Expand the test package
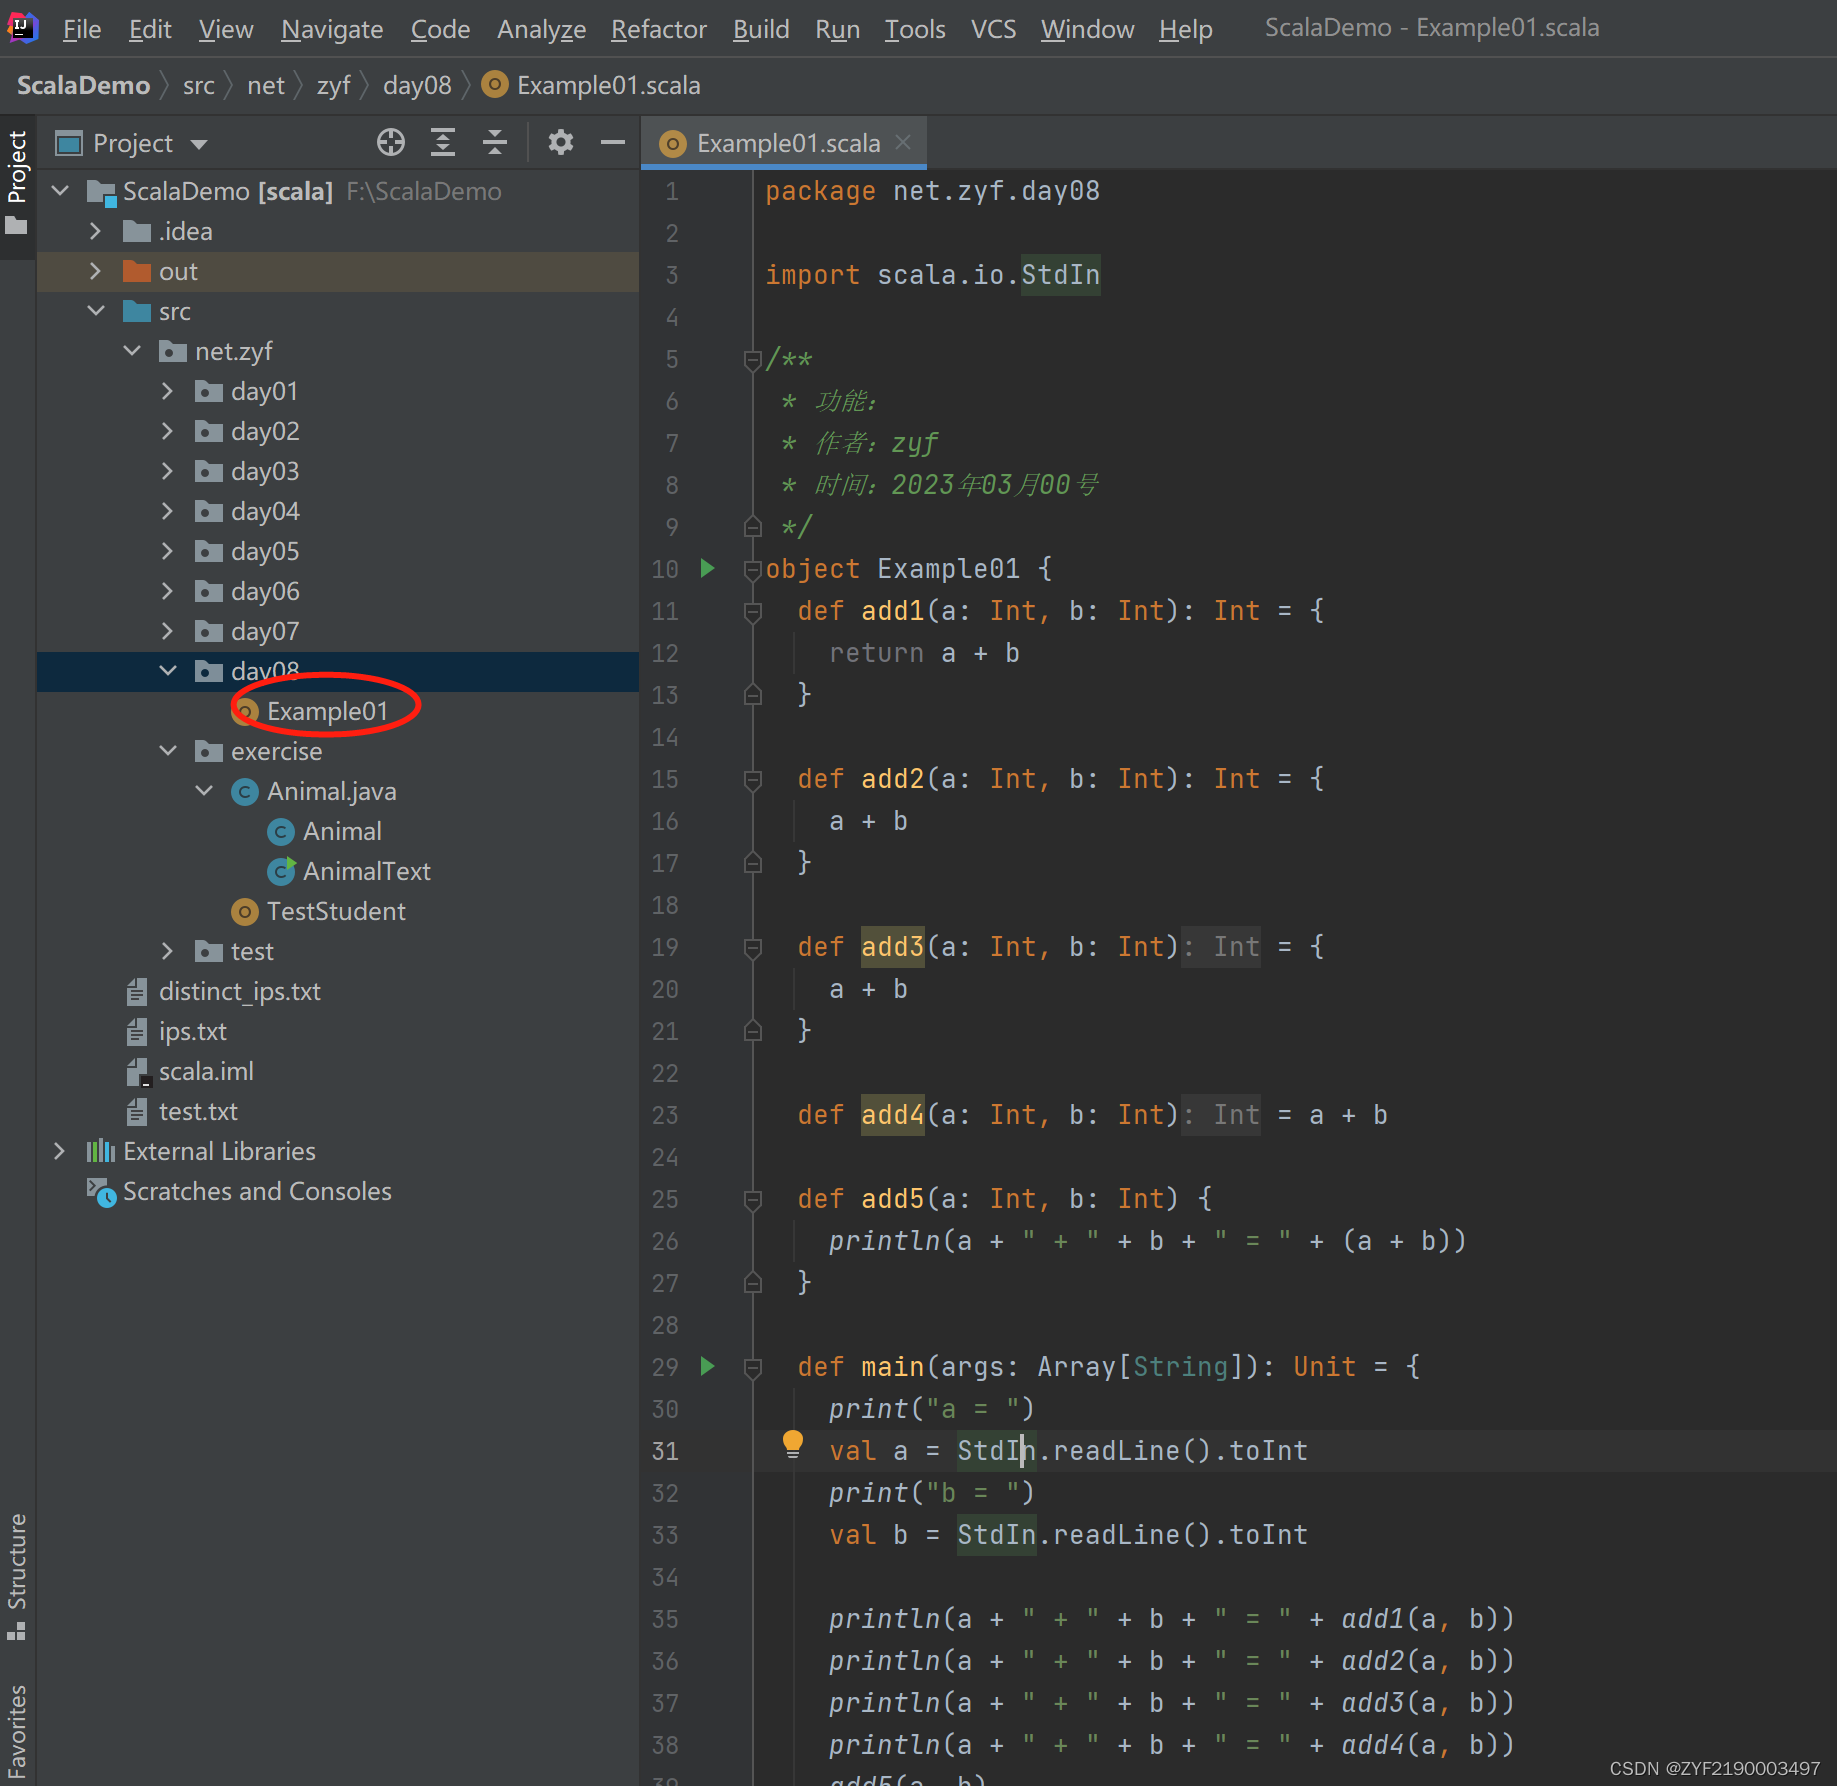This screenshot has width=1837, height=1786. (168, 951)
